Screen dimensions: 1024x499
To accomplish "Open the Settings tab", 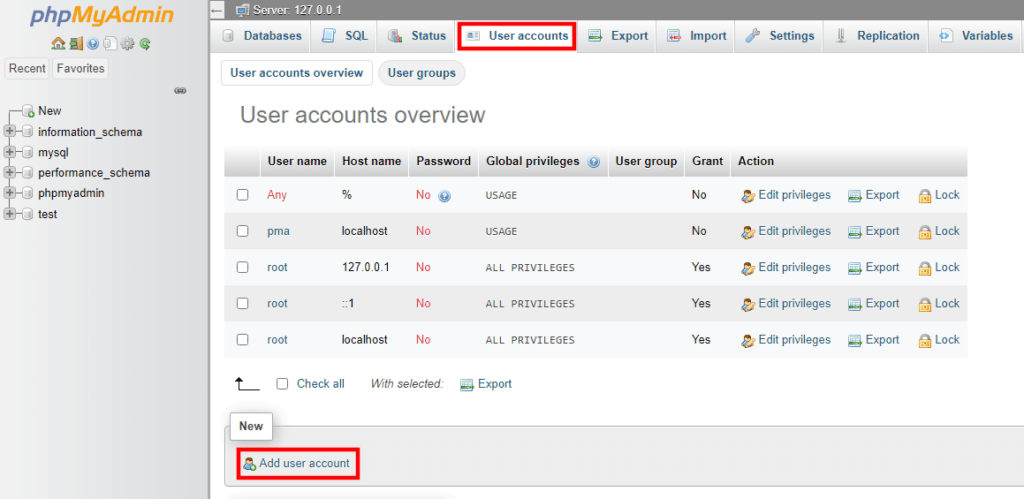I will point(779,36).
